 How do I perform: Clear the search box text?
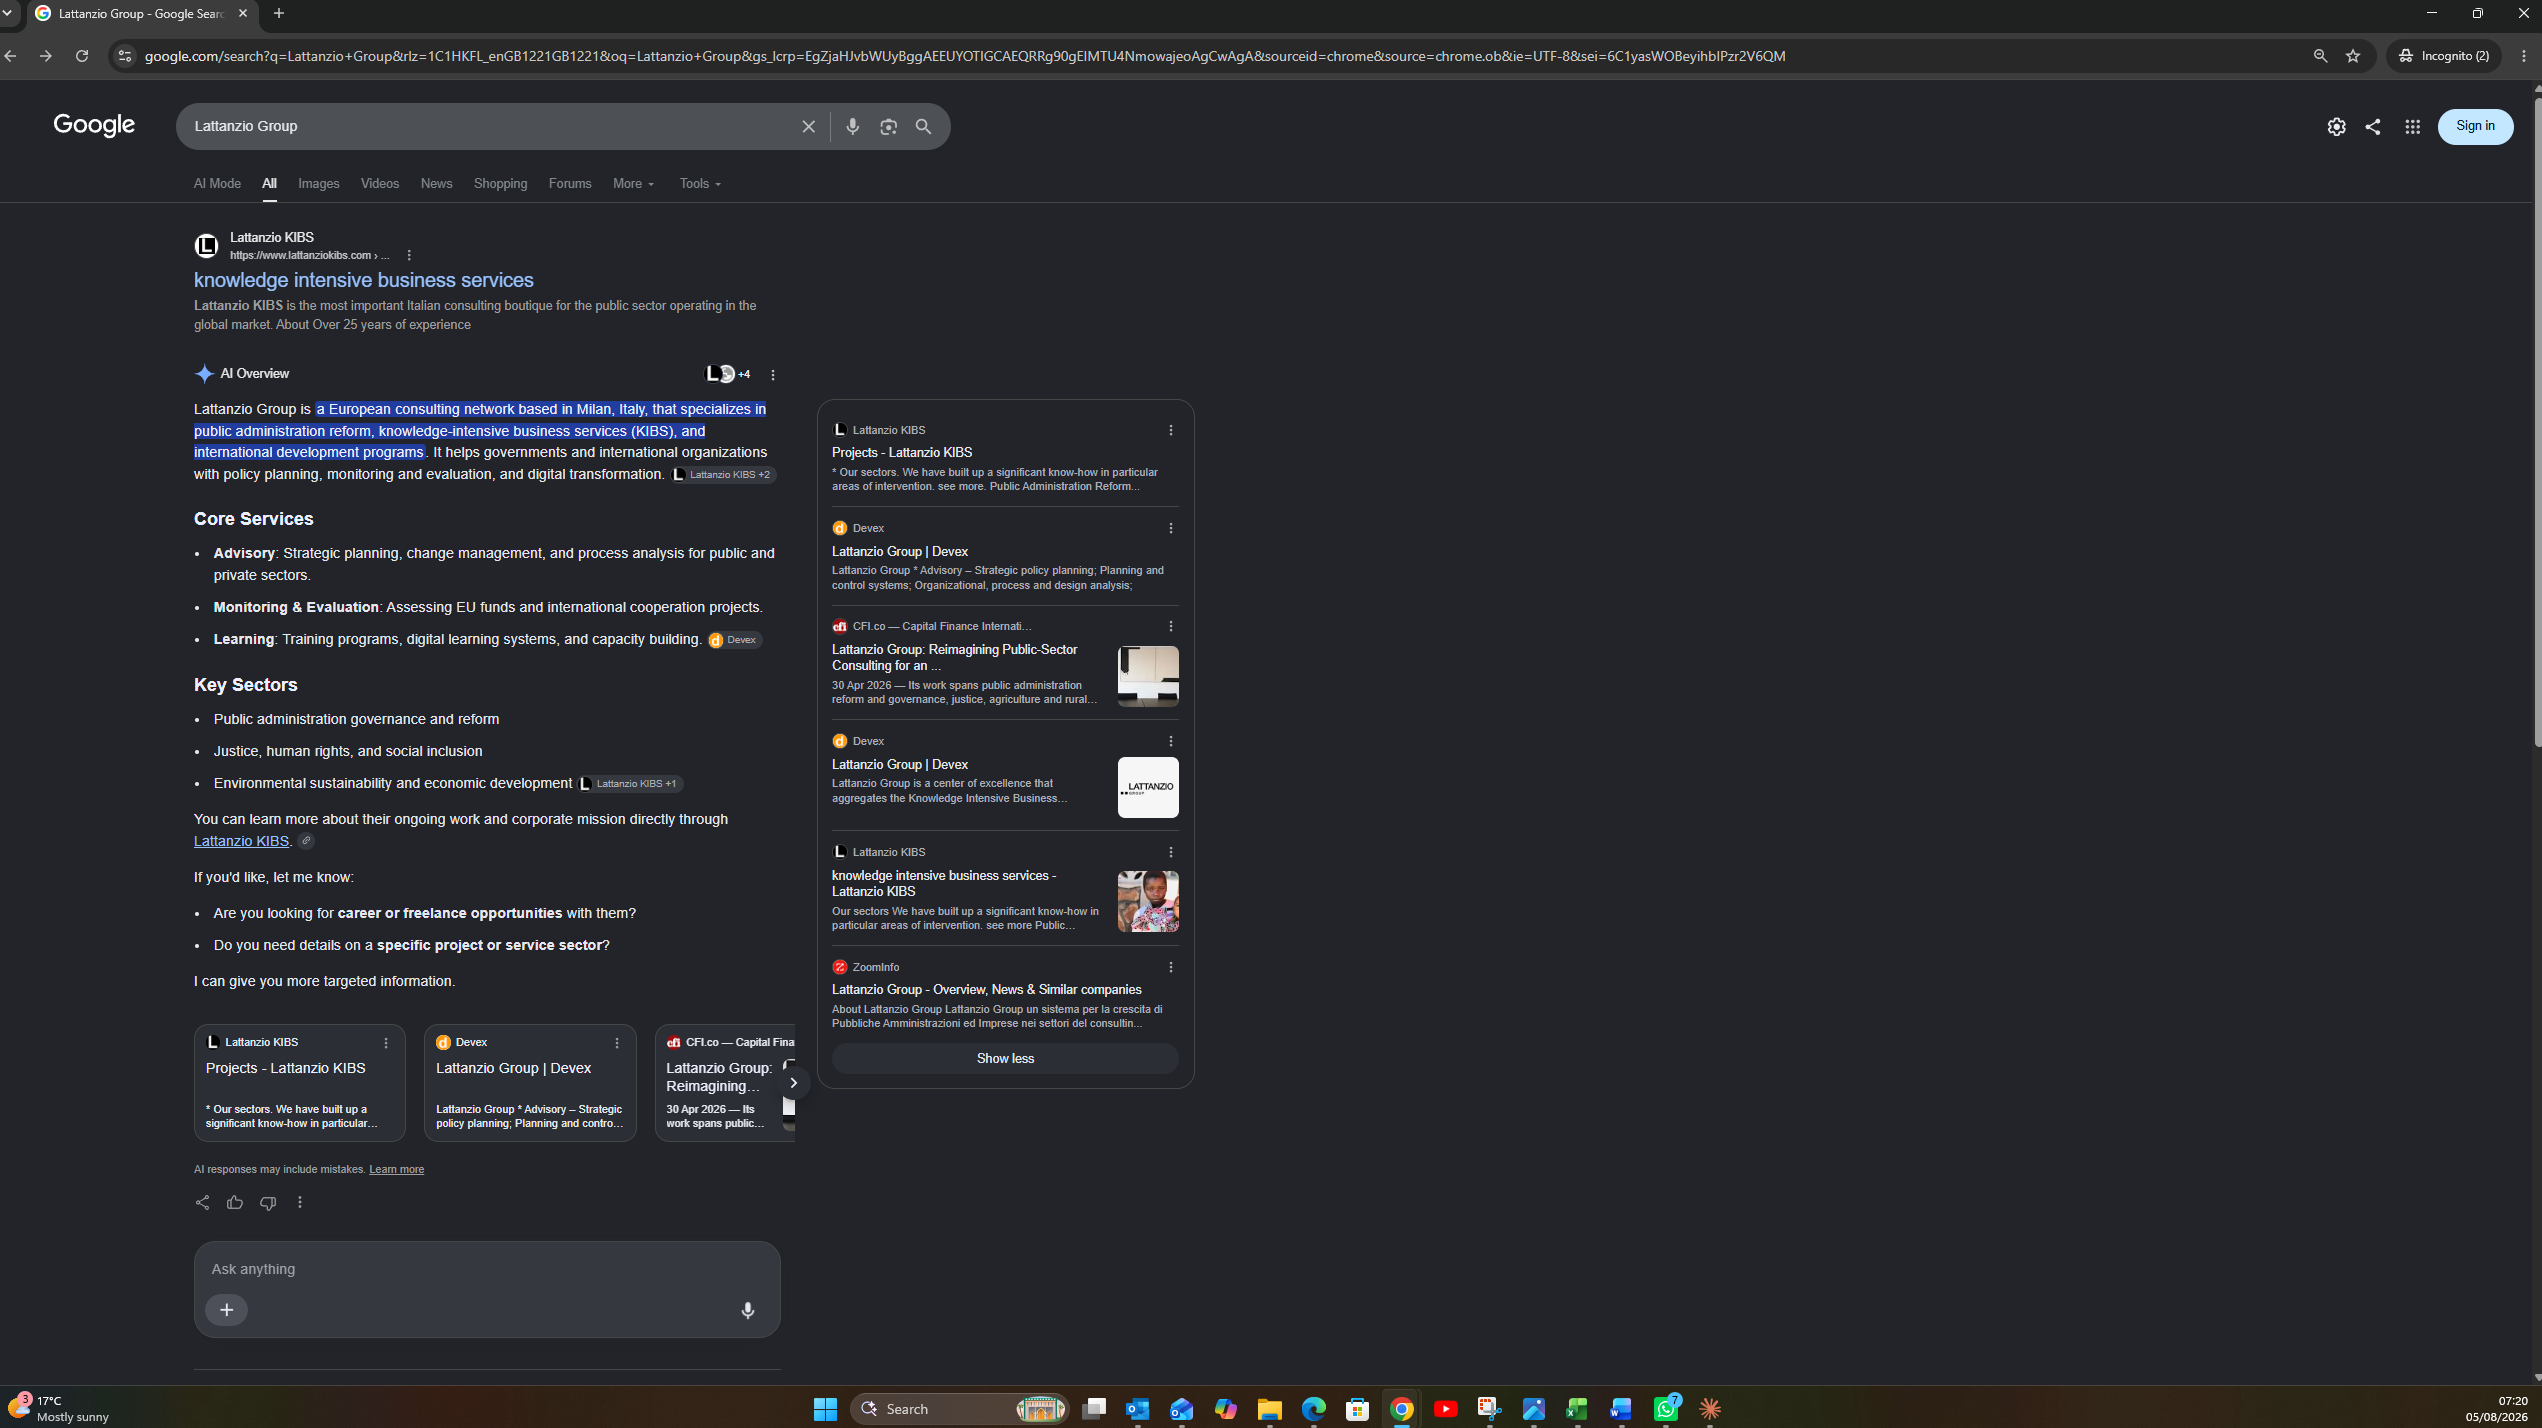pyautogui.click(x=808, y=127)
